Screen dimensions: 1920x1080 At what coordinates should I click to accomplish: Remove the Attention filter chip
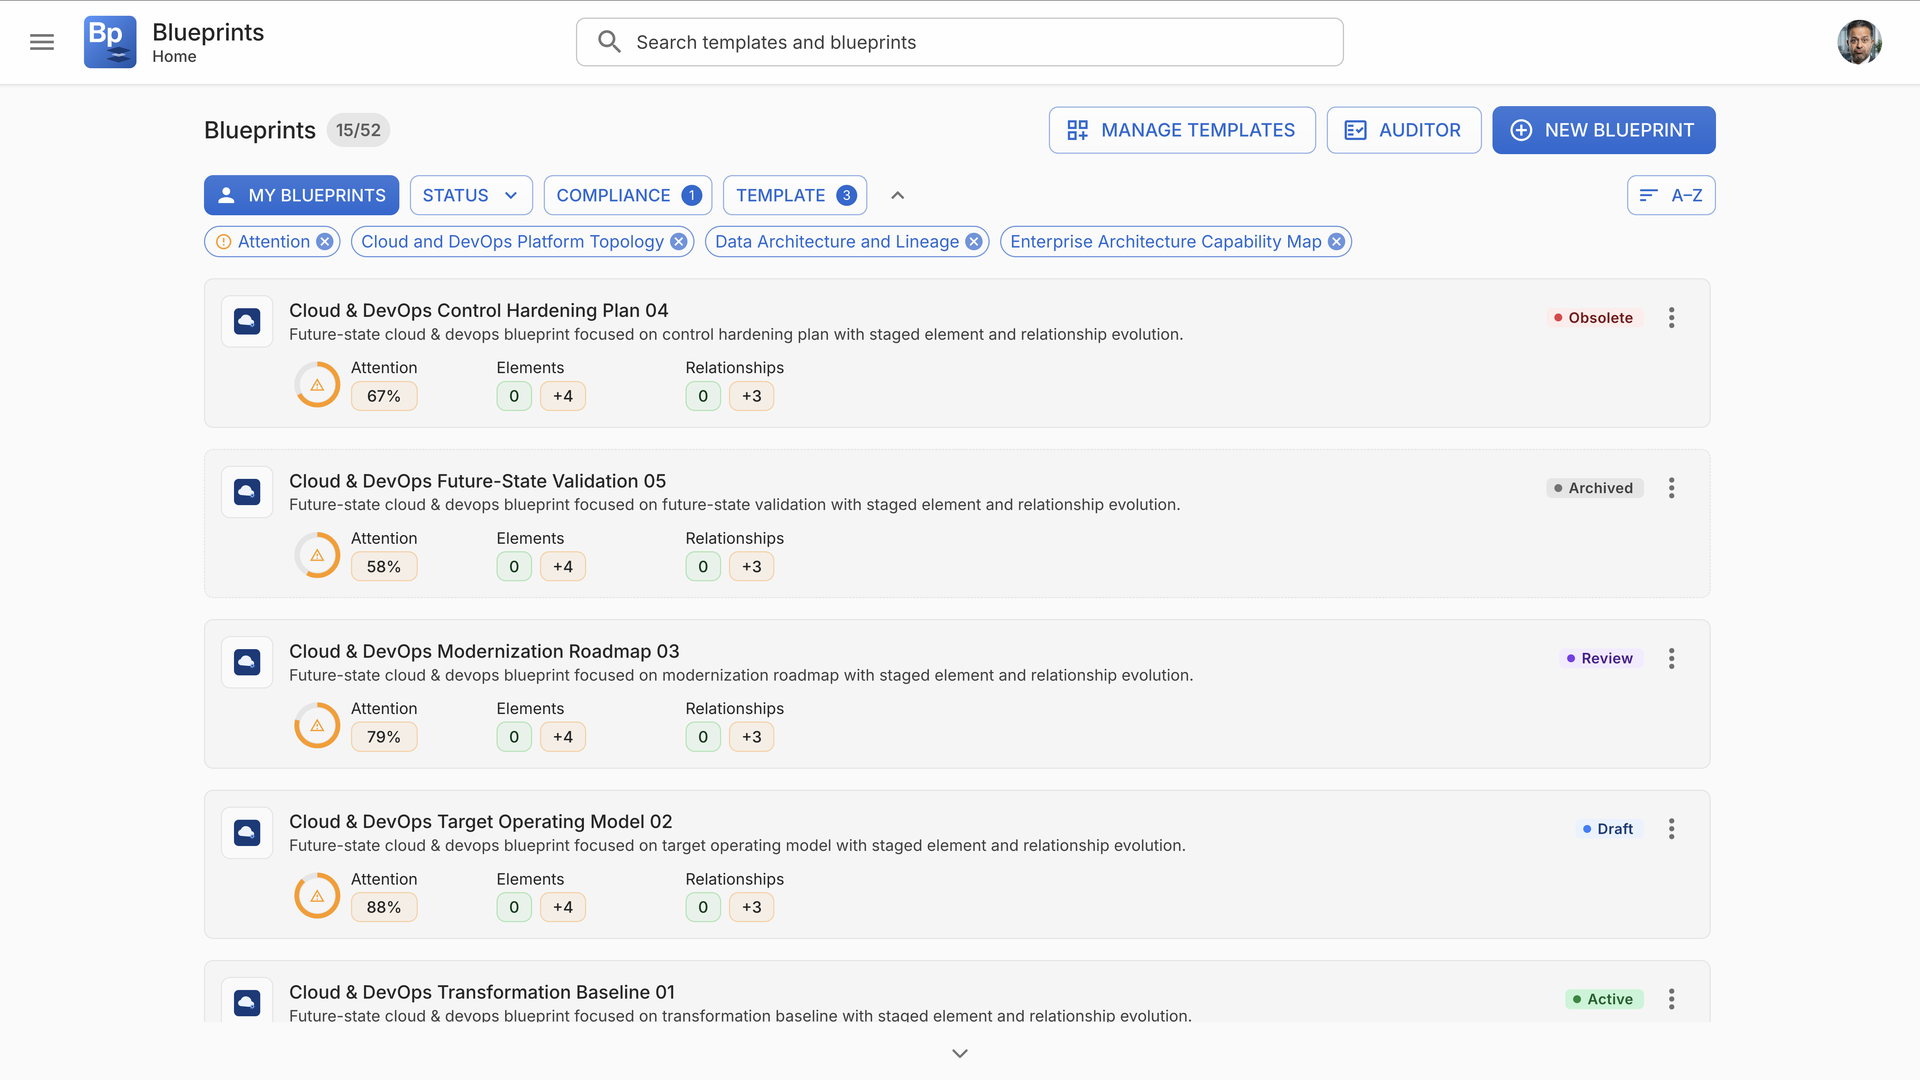(x=325, y=242)
